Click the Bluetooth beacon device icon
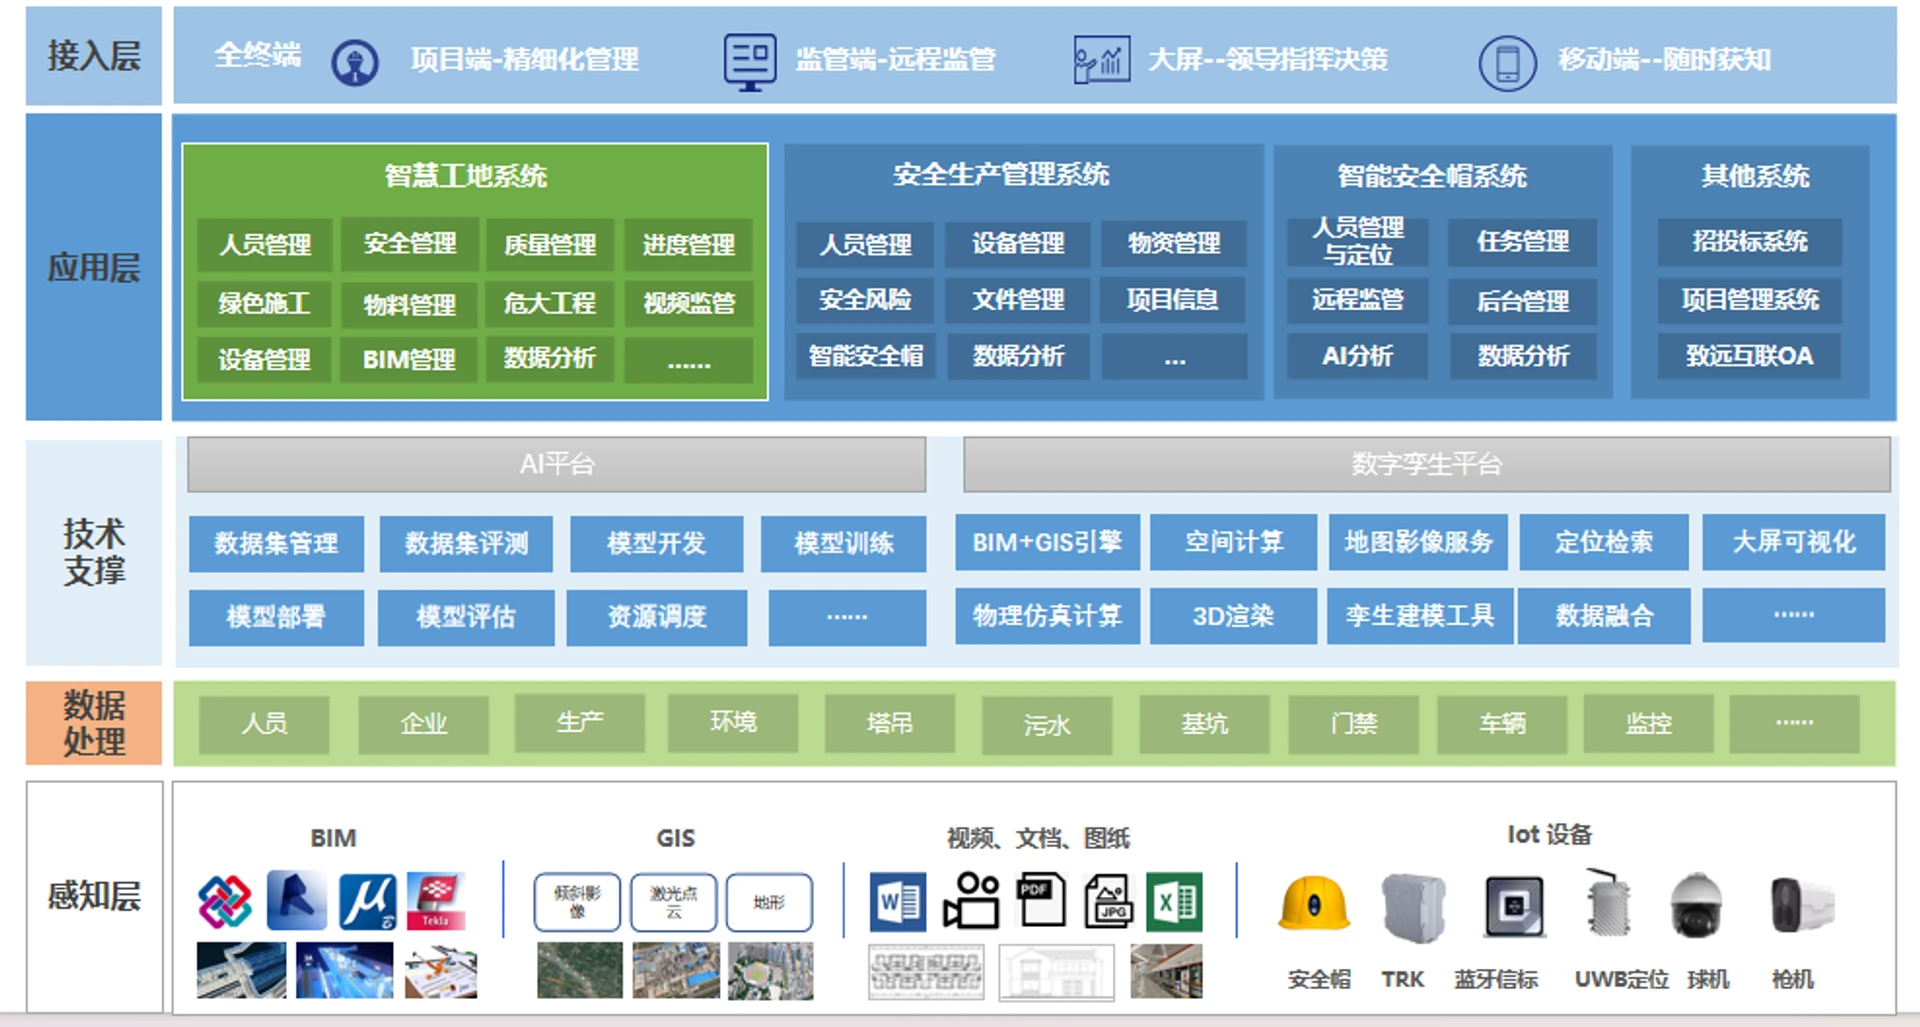1920x1027 pixels. coord(1514,906)
